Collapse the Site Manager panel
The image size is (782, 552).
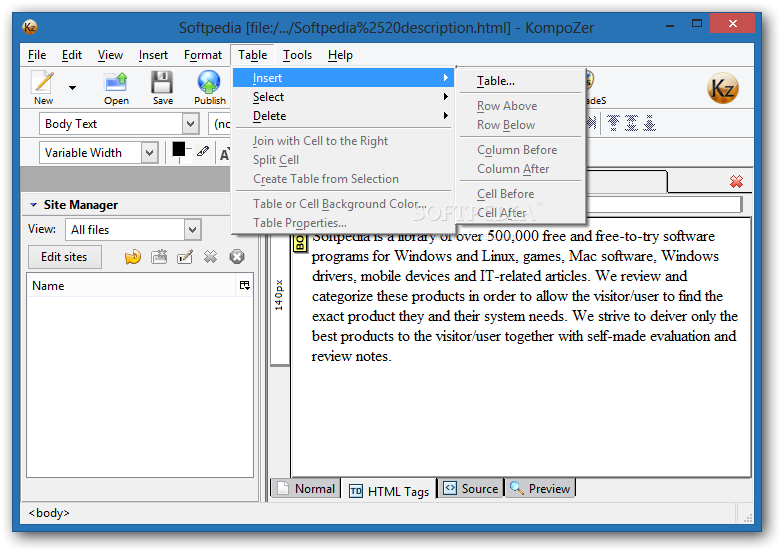tap(33, 204)
